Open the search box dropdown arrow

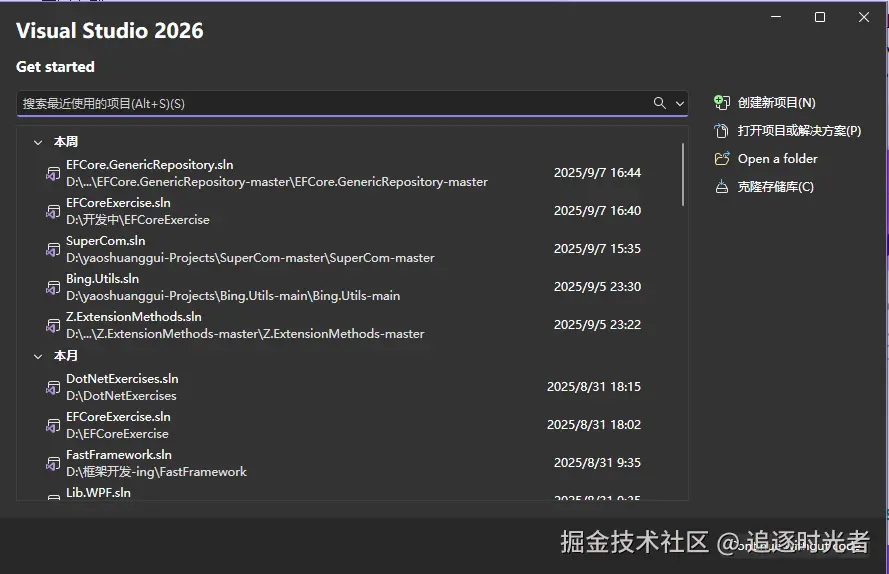[x=679, y=103]
